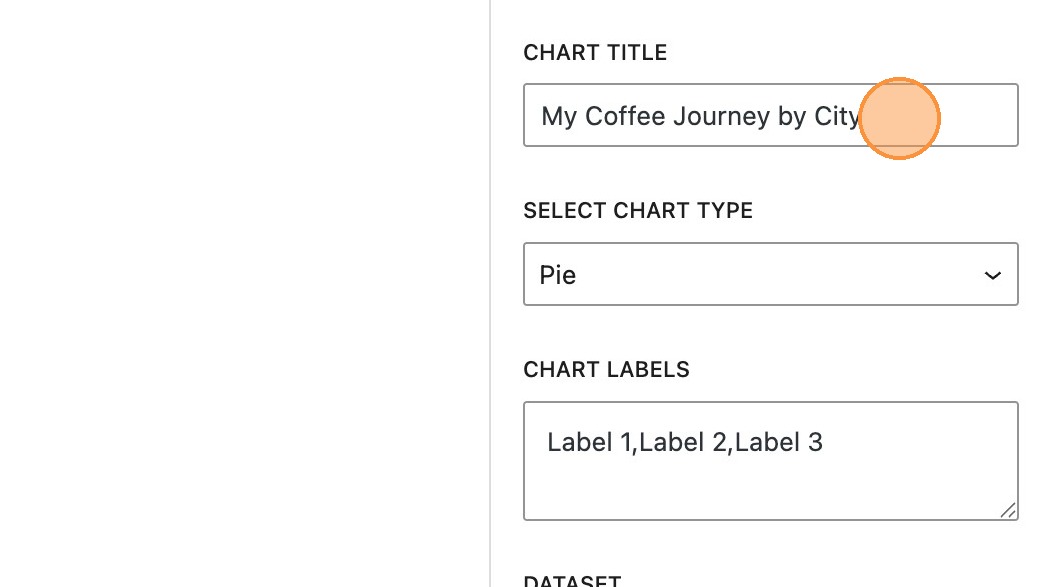Click empty space right of Label 3
This screenshot has width=1051, height=587.
[920, 442]
